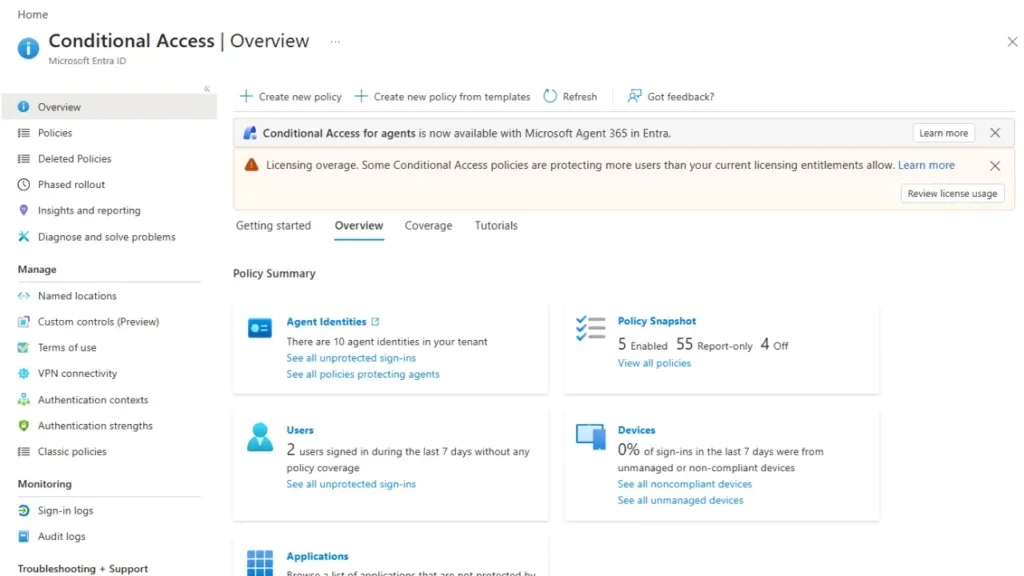The height and width of the screenshot is (576, 1024).
Task: Click the Users heading link
Action: (x=300, y=430)
